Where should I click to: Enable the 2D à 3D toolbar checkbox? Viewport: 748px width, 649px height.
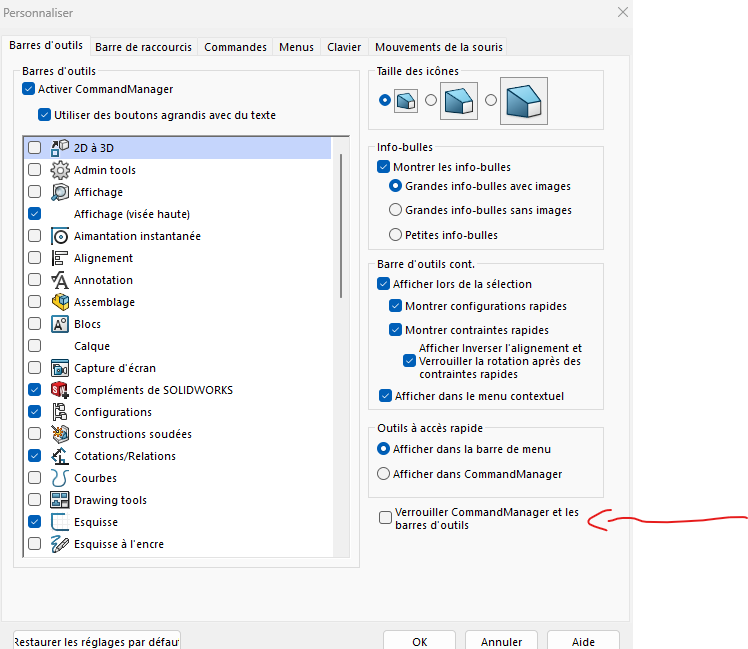35,148
